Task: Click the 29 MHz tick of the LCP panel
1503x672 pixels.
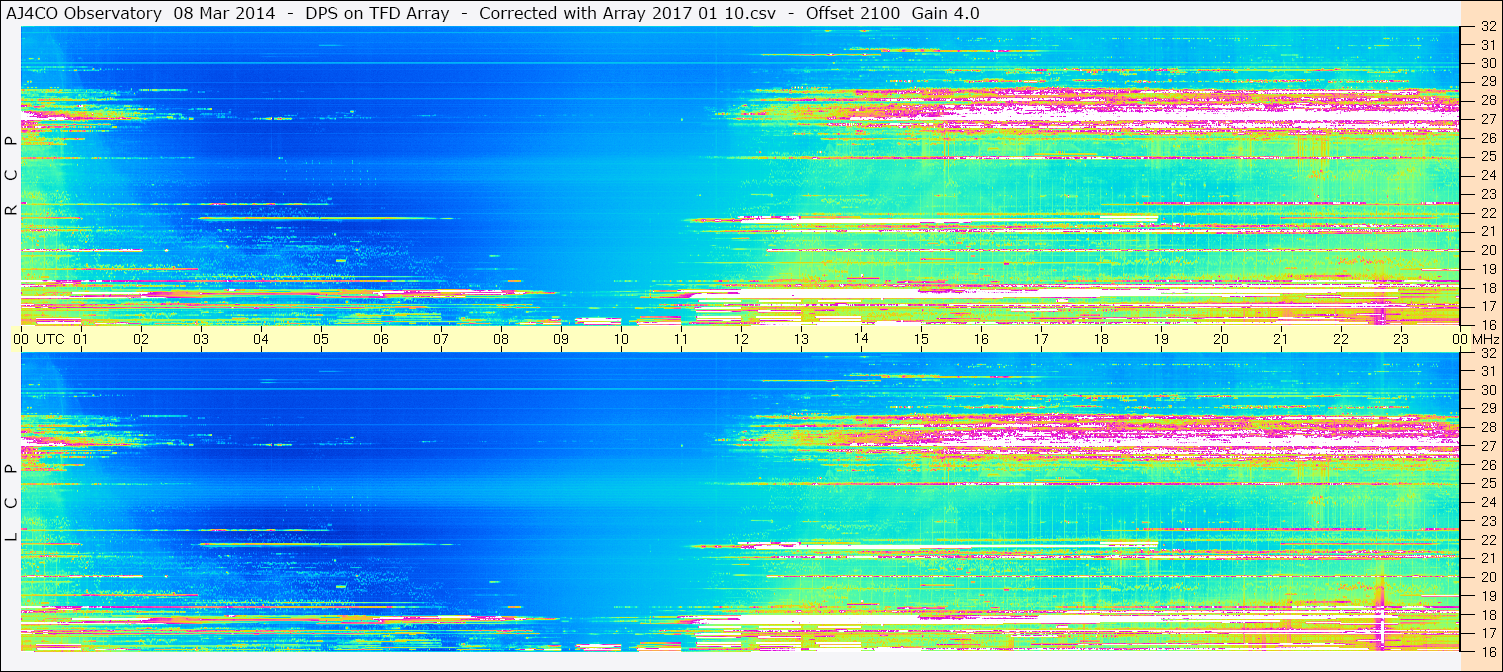Action: (x=1487, y=409)
